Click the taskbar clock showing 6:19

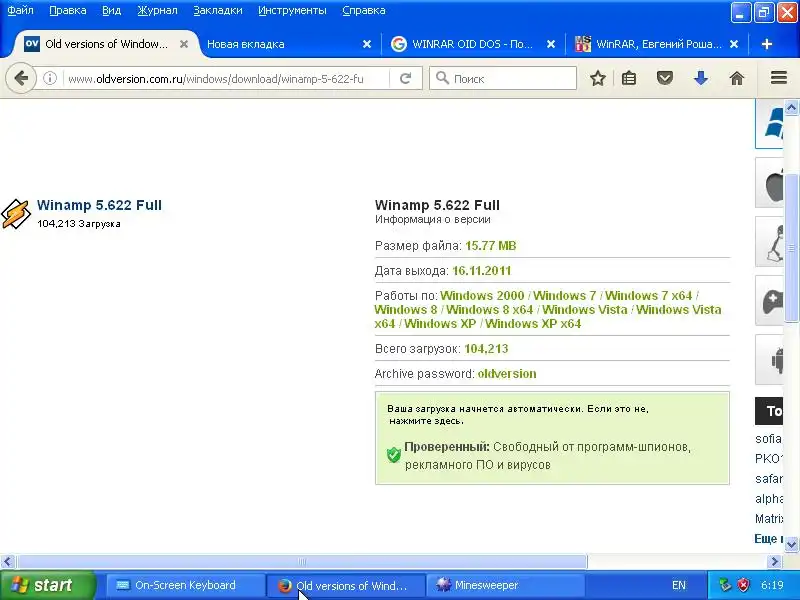pyautogui.click(x=772, y=585)
